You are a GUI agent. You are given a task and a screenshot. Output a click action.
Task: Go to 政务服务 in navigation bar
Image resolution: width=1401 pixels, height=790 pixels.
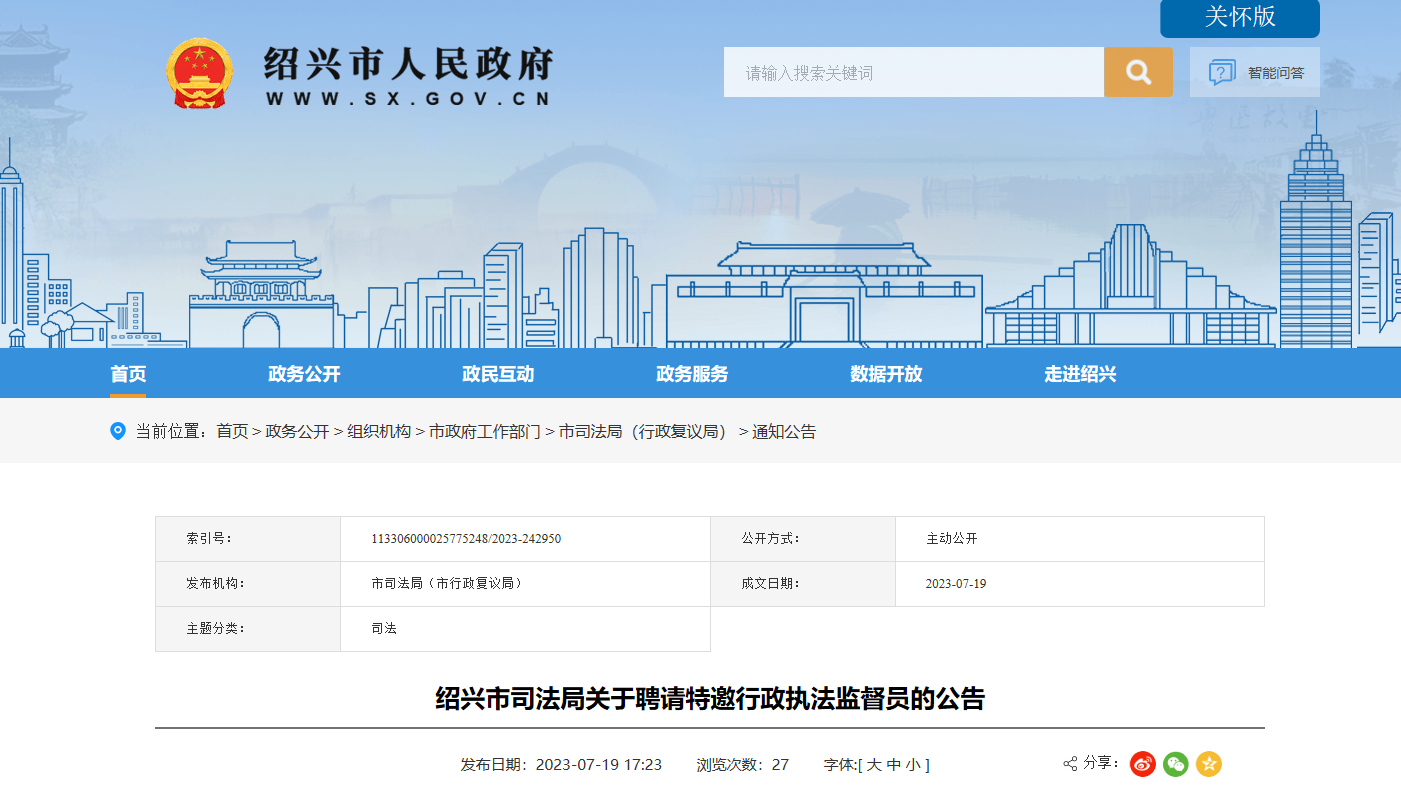[x=692, y=374]
